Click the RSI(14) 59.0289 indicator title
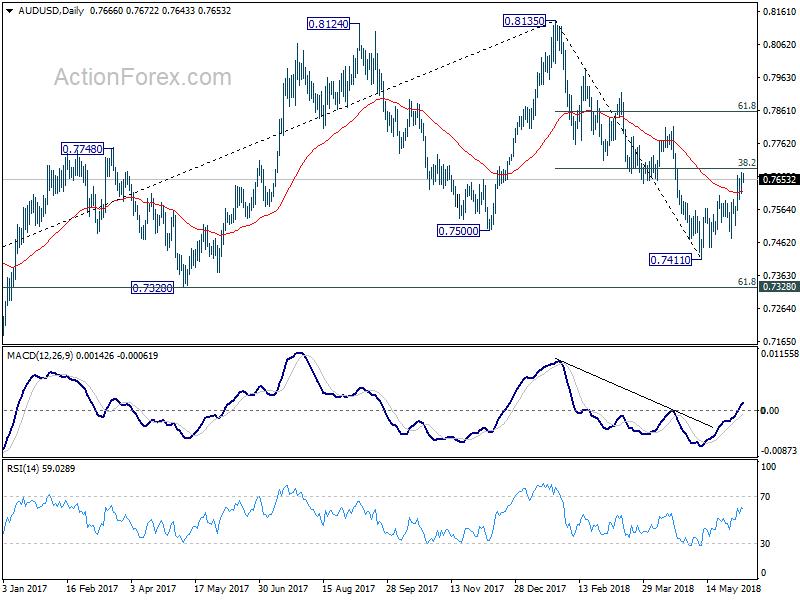 click(x=41, y=468)
